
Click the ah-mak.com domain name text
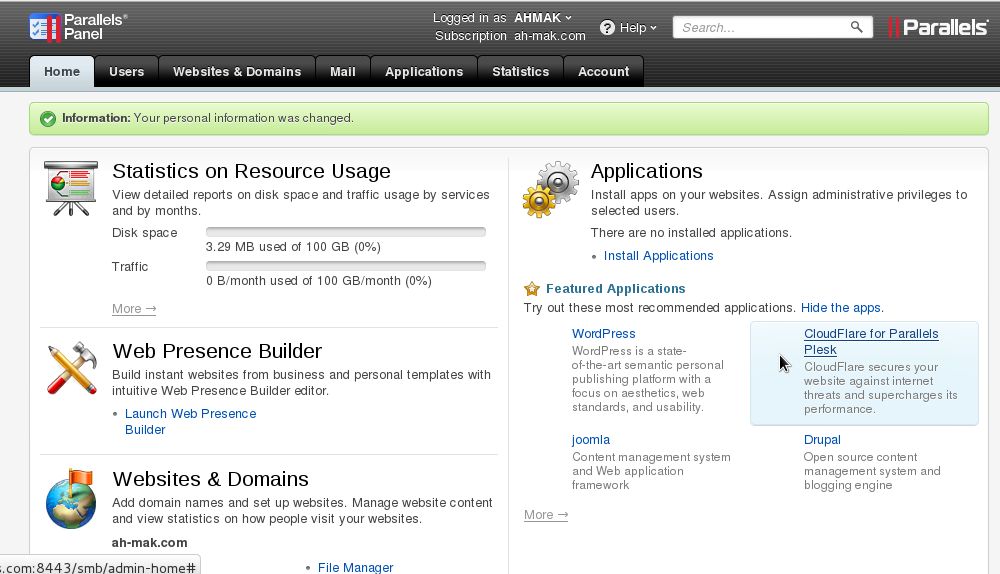tap(149, 543)
